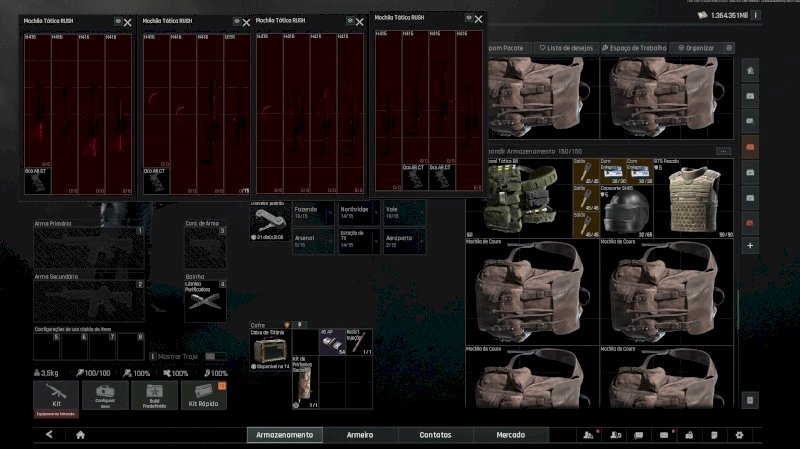Go back using the left arrow
The image size is (800, 449).
49,435
